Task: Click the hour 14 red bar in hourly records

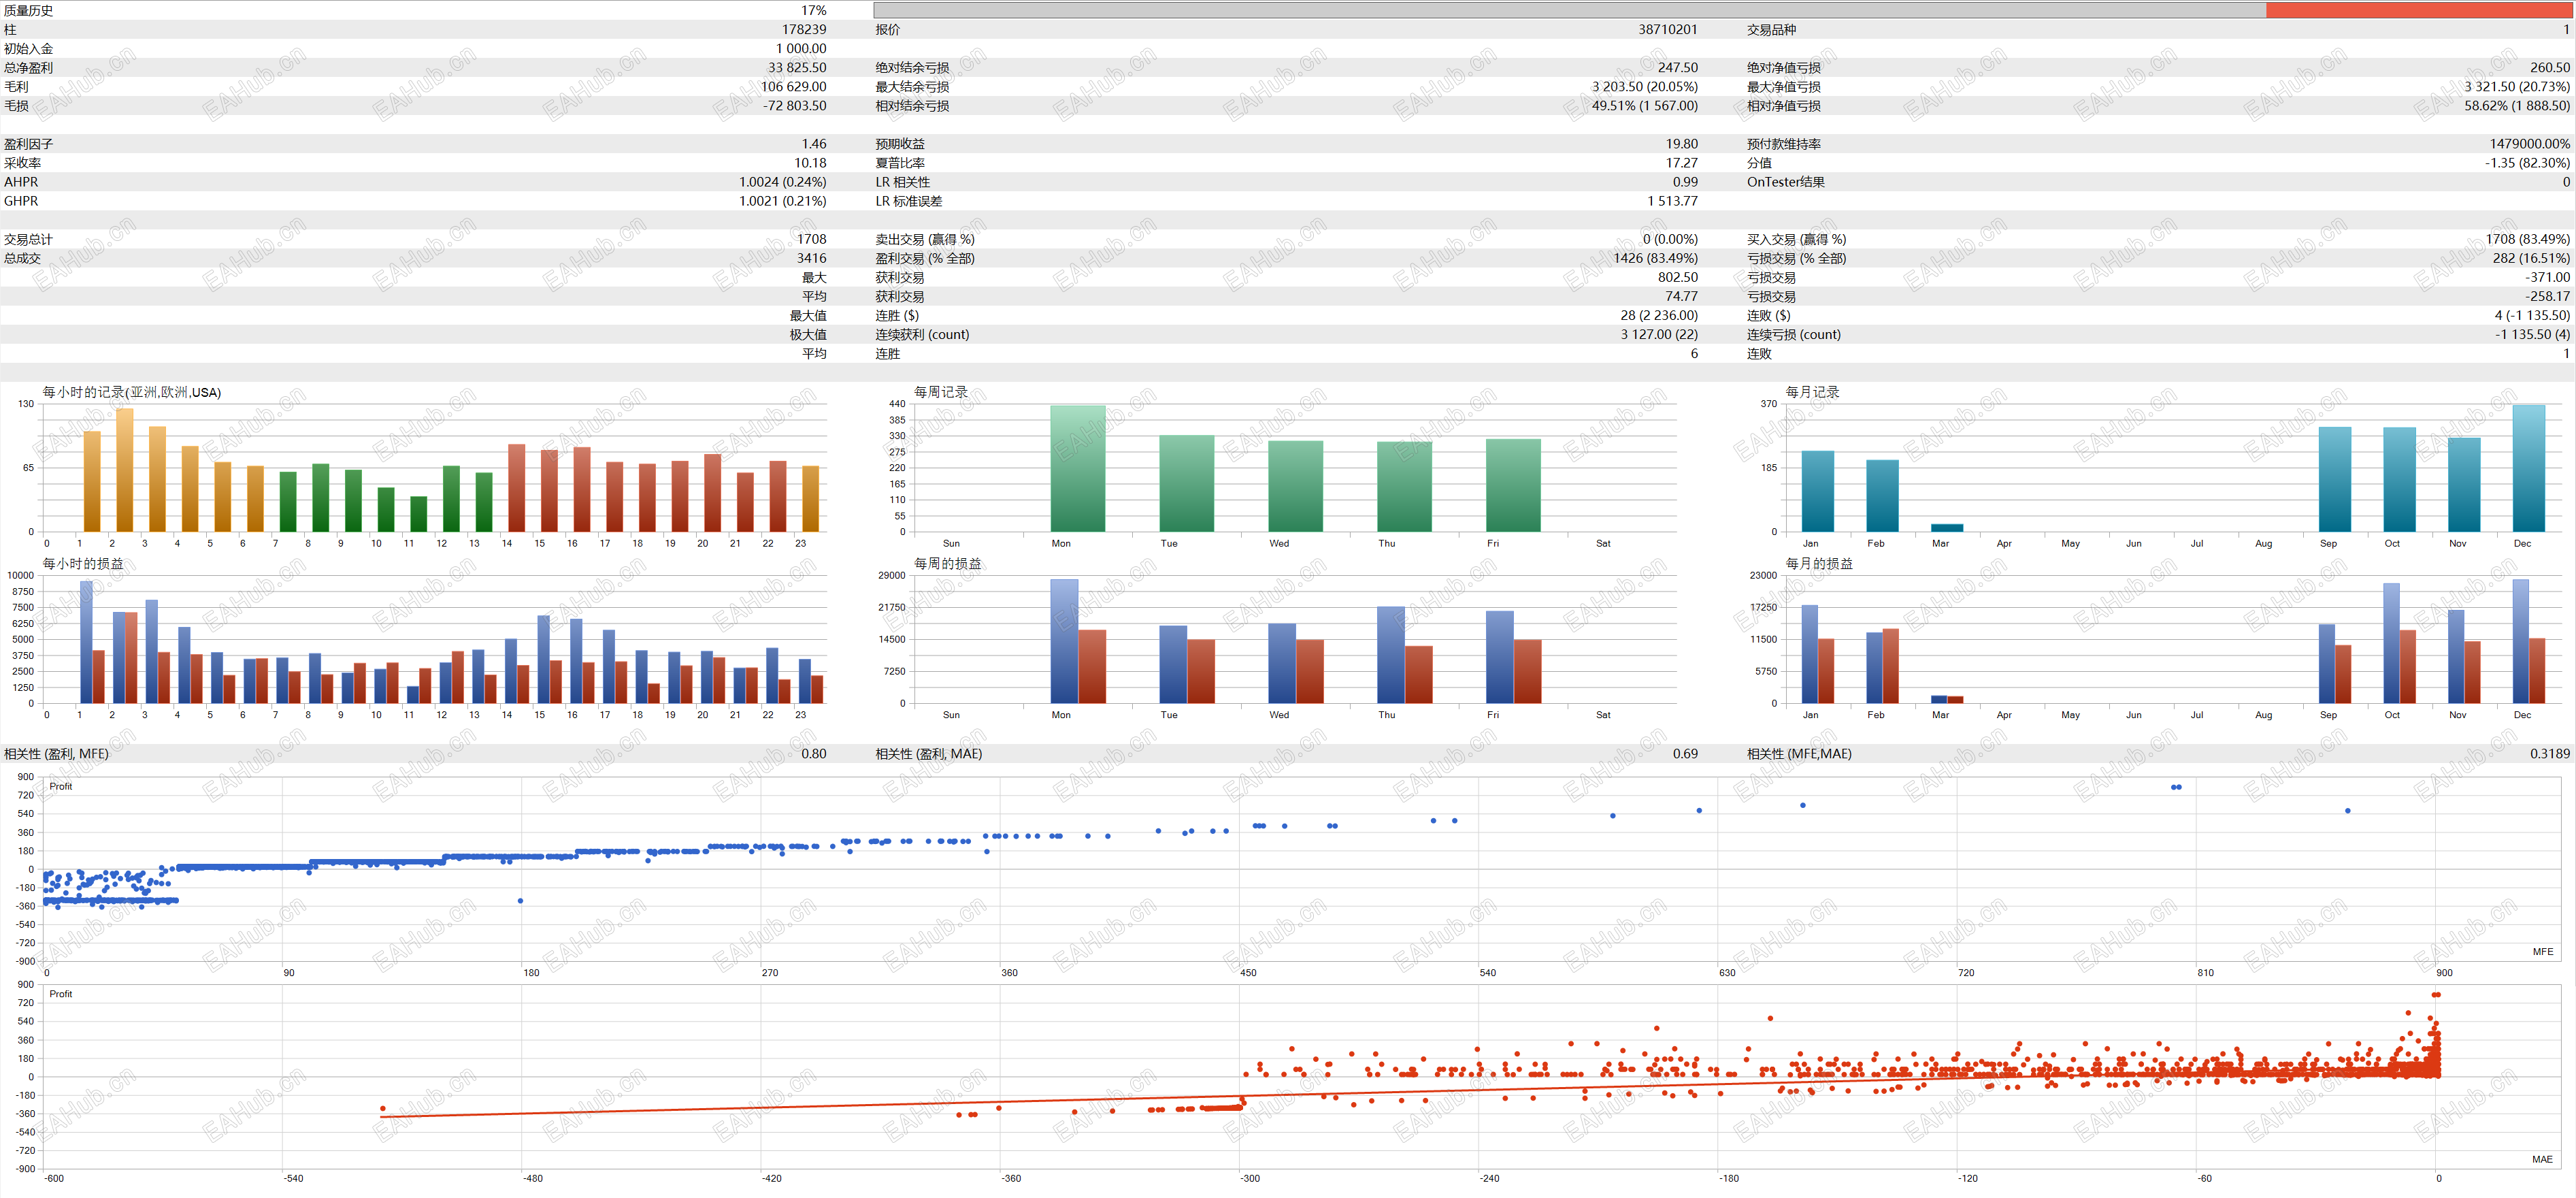Action: tap(516, 488)
